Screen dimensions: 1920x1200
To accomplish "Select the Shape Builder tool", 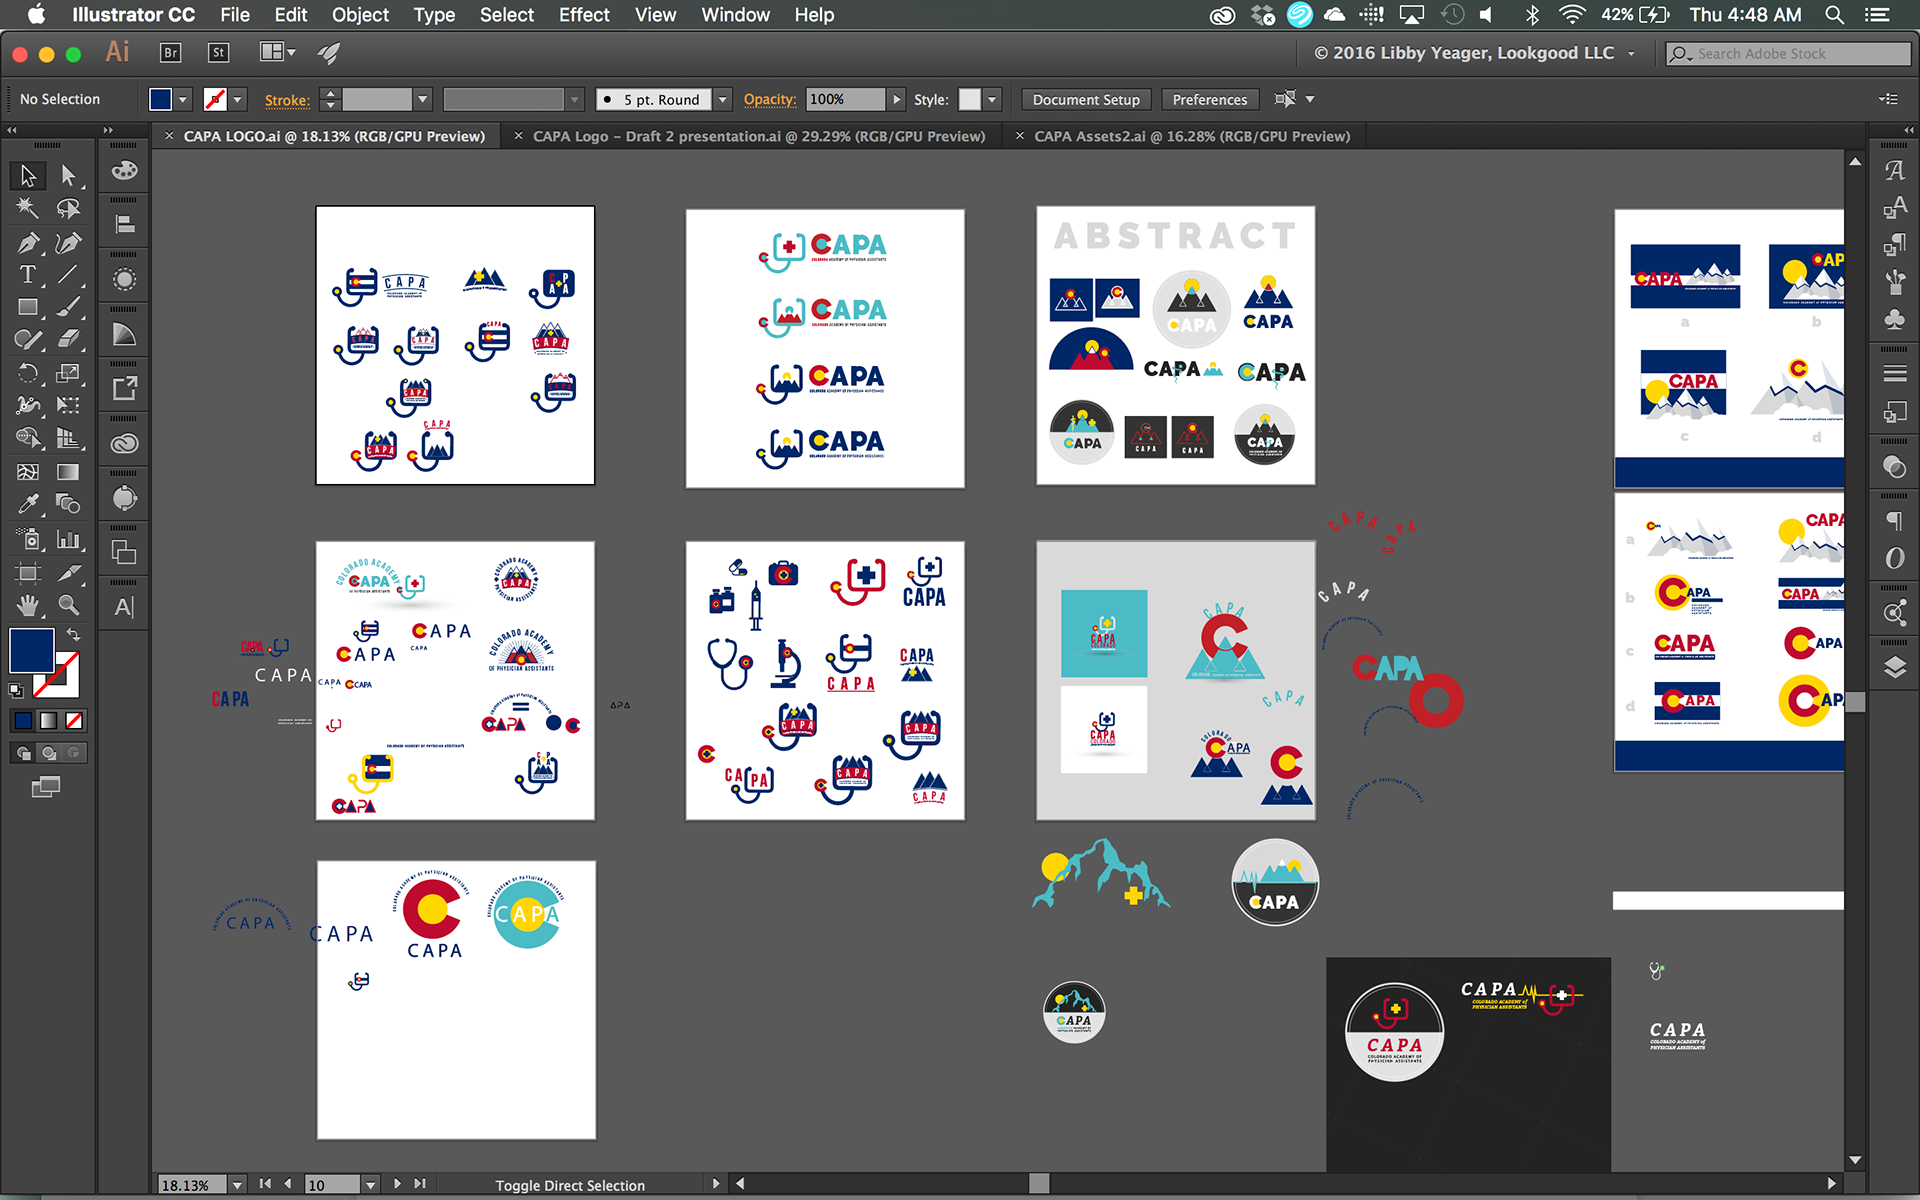I will coord(27,438).
